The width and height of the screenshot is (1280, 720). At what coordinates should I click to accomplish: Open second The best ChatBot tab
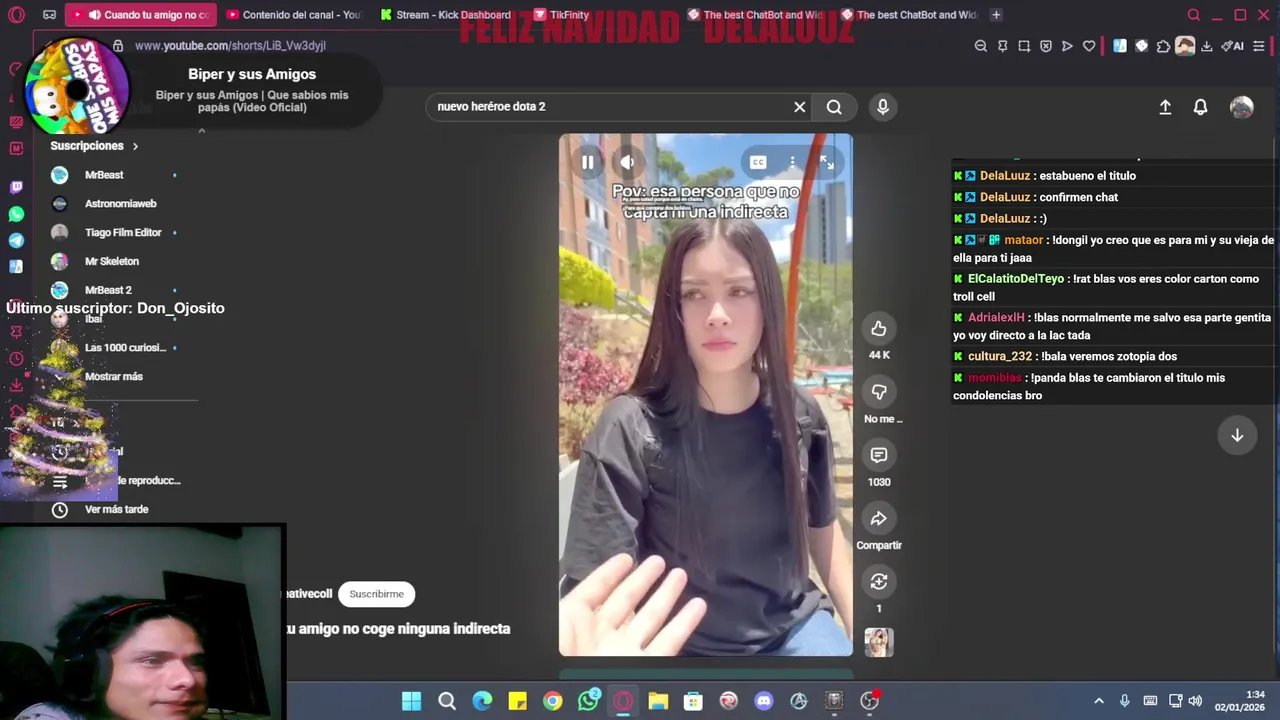[908, 15]
